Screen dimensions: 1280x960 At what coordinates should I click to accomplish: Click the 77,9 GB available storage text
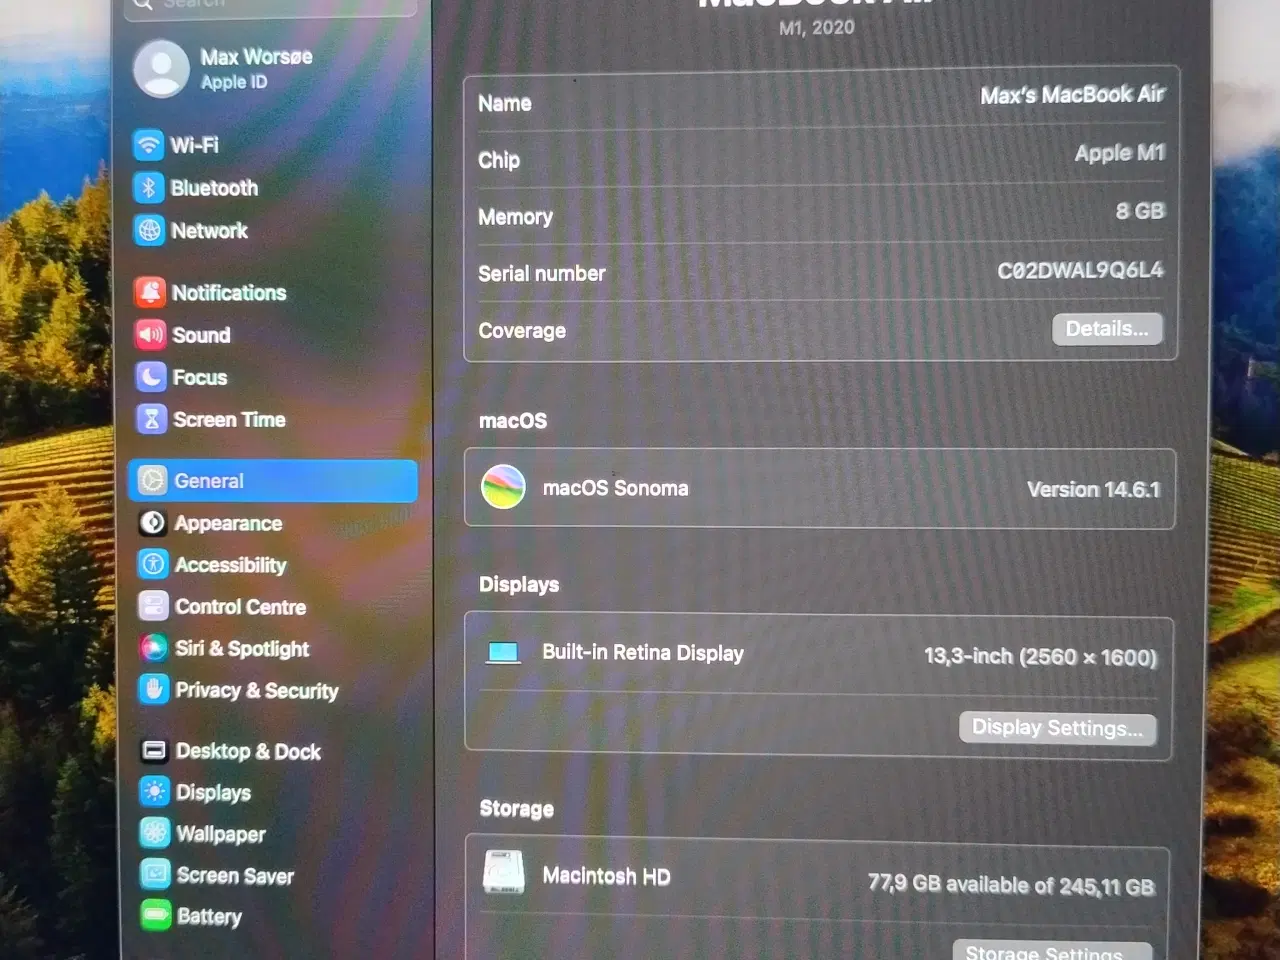click(1010, 885)
